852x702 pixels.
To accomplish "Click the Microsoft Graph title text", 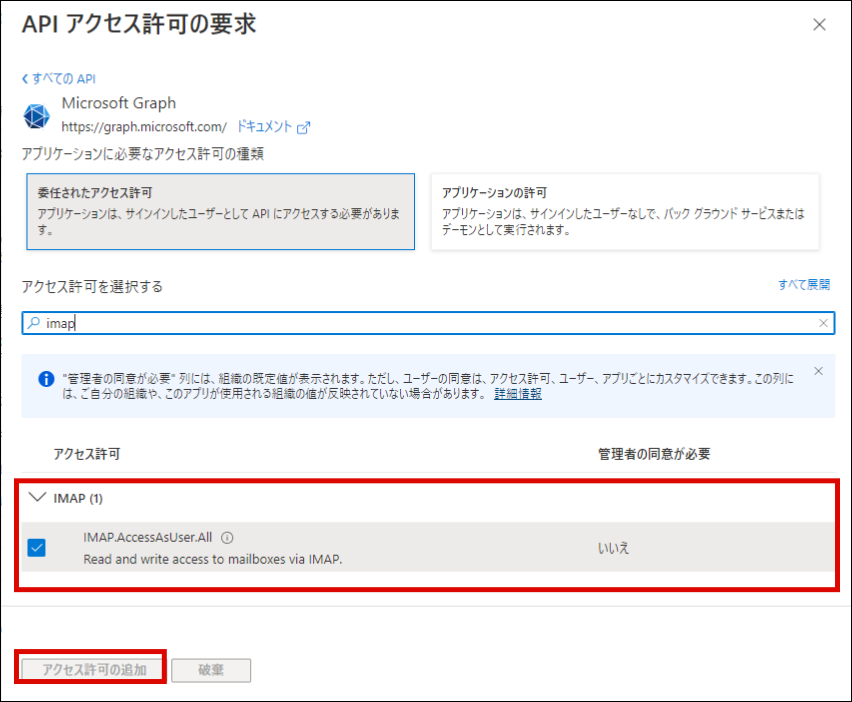I will click(119, 103).
